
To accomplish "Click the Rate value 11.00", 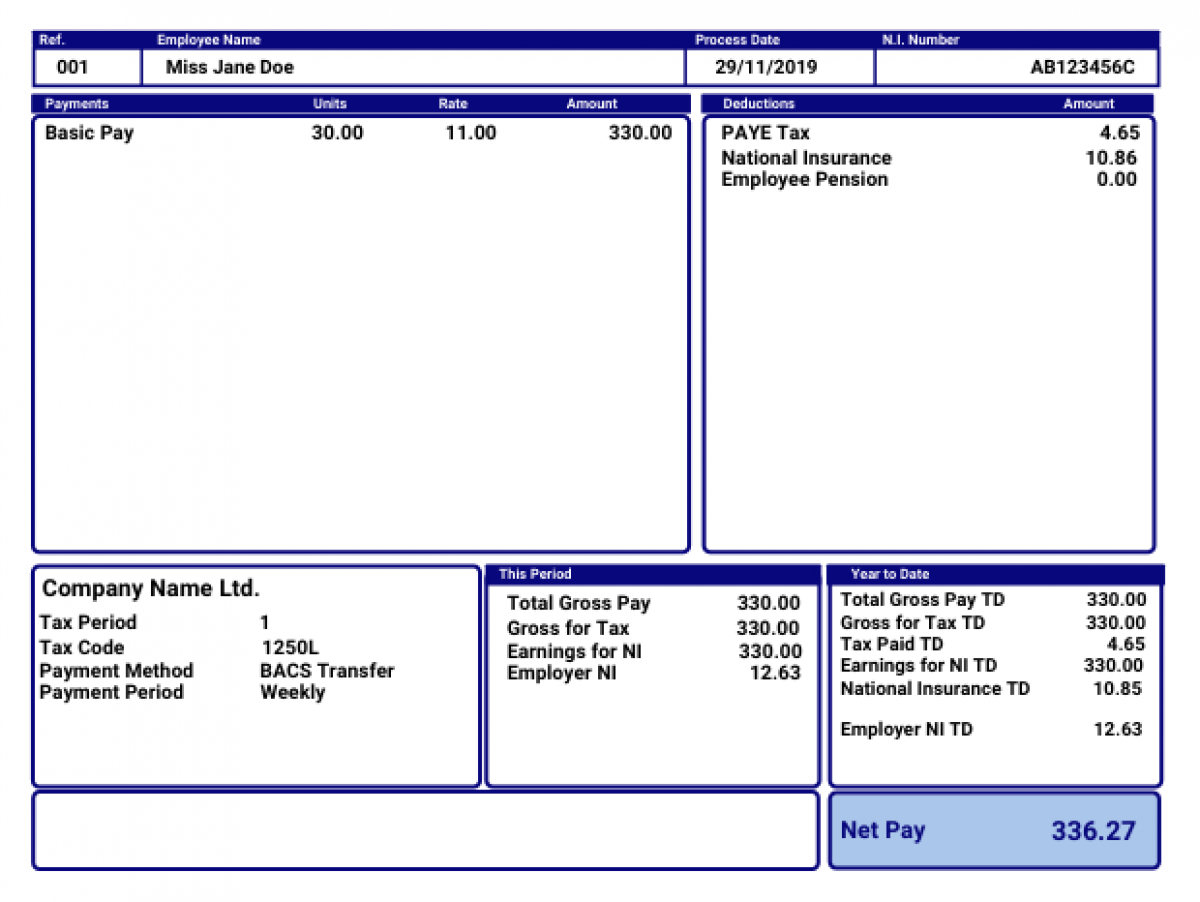I will [471, 133].
